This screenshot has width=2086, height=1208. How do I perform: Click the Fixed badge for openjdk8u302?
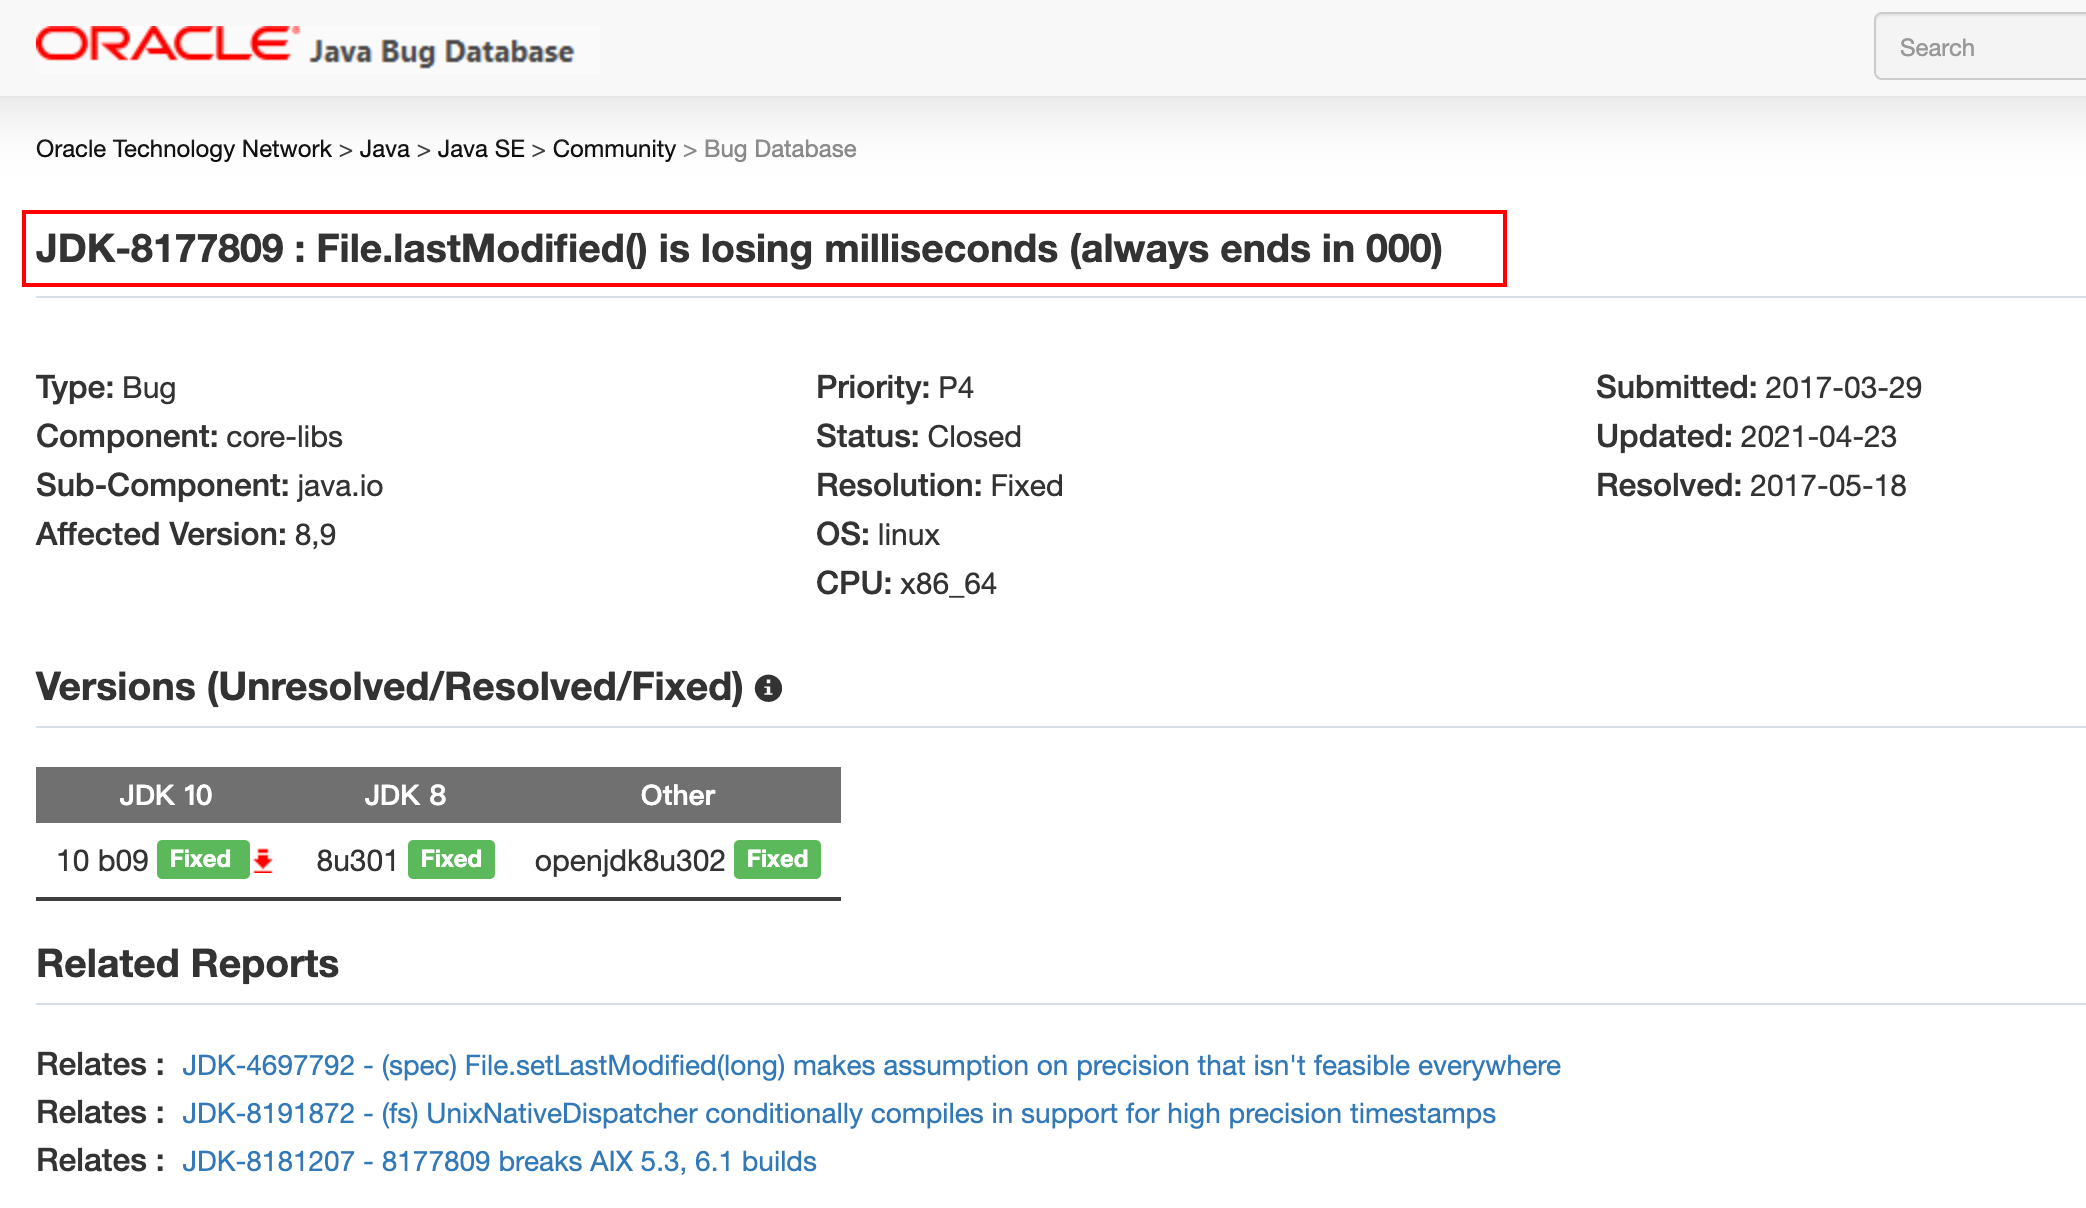tap(777, 859)
